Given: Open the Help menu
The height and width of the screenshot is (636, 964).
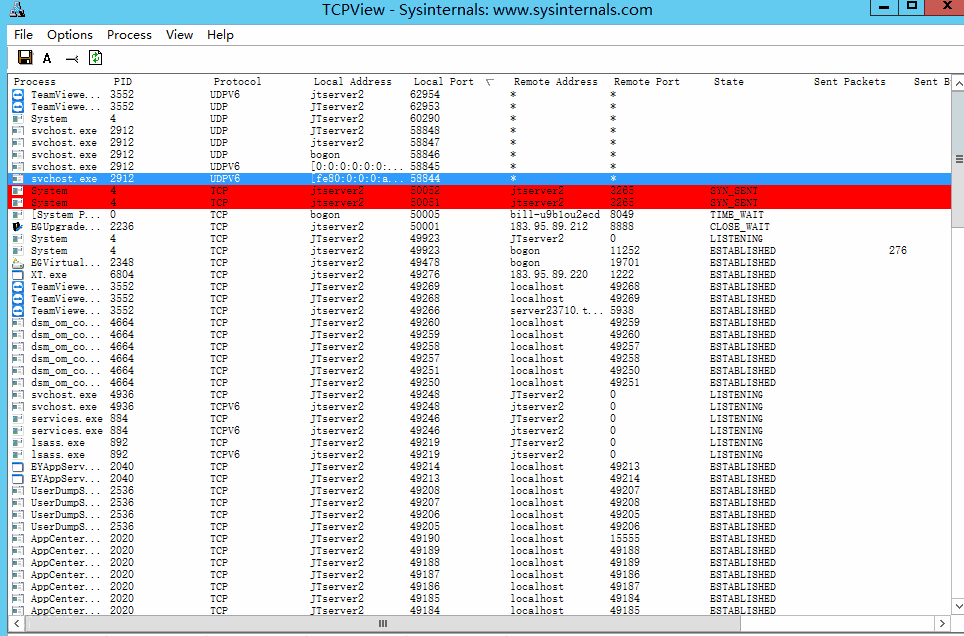Looking at the screenshot, I should pyautogui.click(x=220, y=35).
